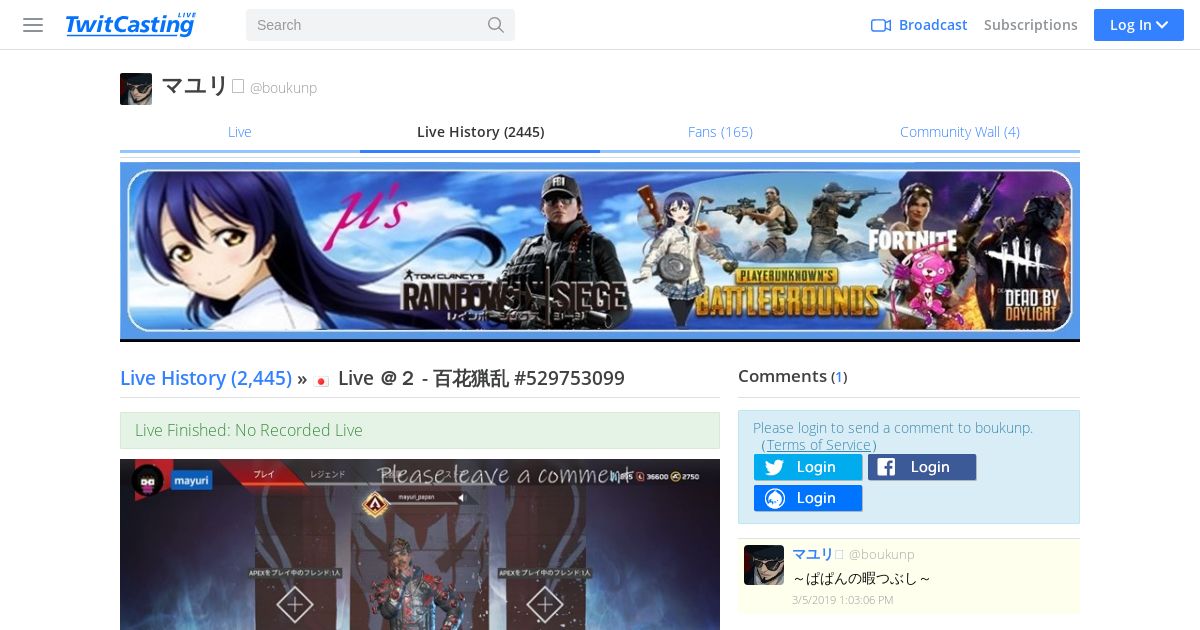The height and width of the screenshot is (630, 1200).
Task: Expand the Log In dropdown
Action: pyautogui.click(x=1138, y=25)
